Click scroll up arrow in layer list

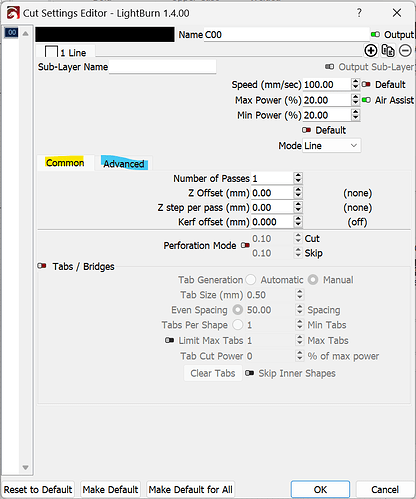(25, 34)
